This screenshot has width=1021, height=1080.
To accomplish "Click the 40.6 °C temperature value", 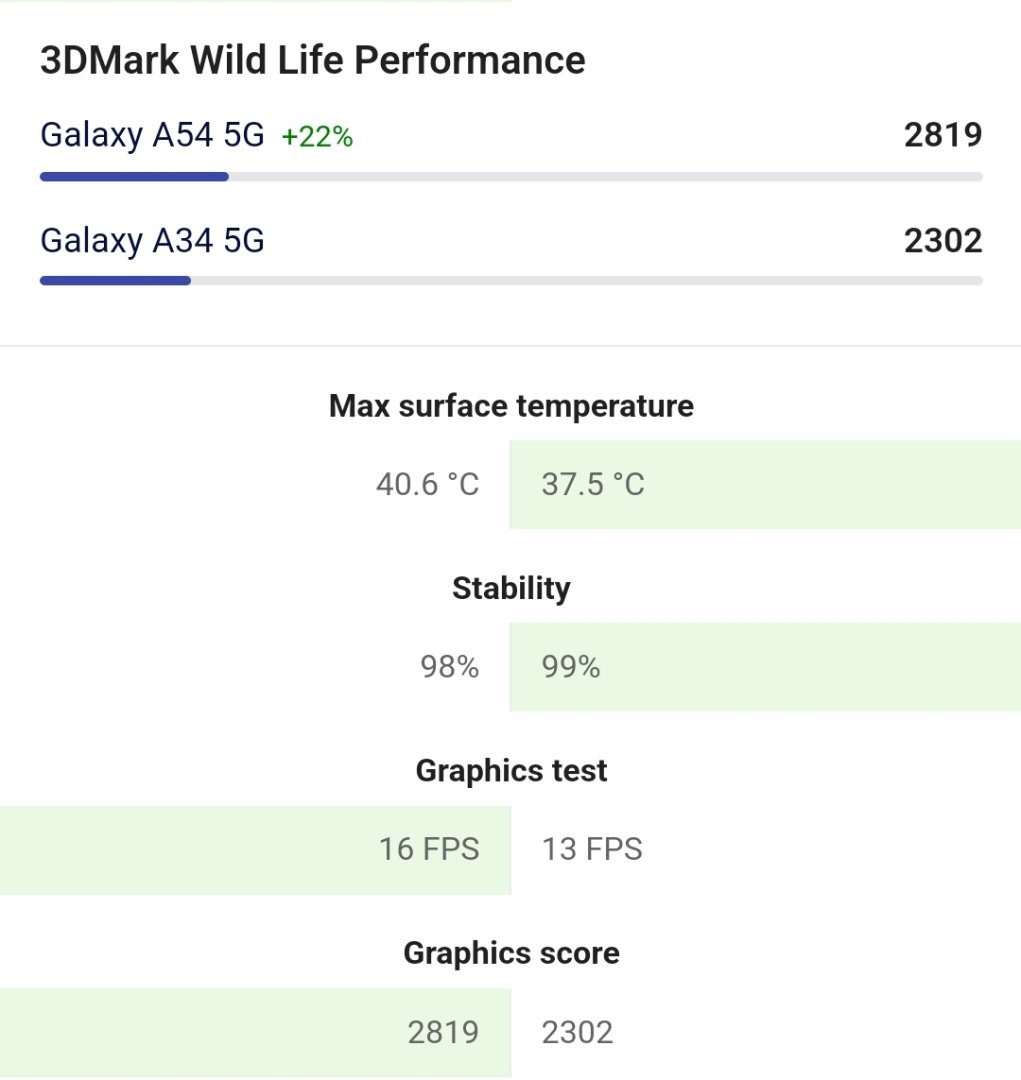I will pyautogui.click(x=428, y=485).
